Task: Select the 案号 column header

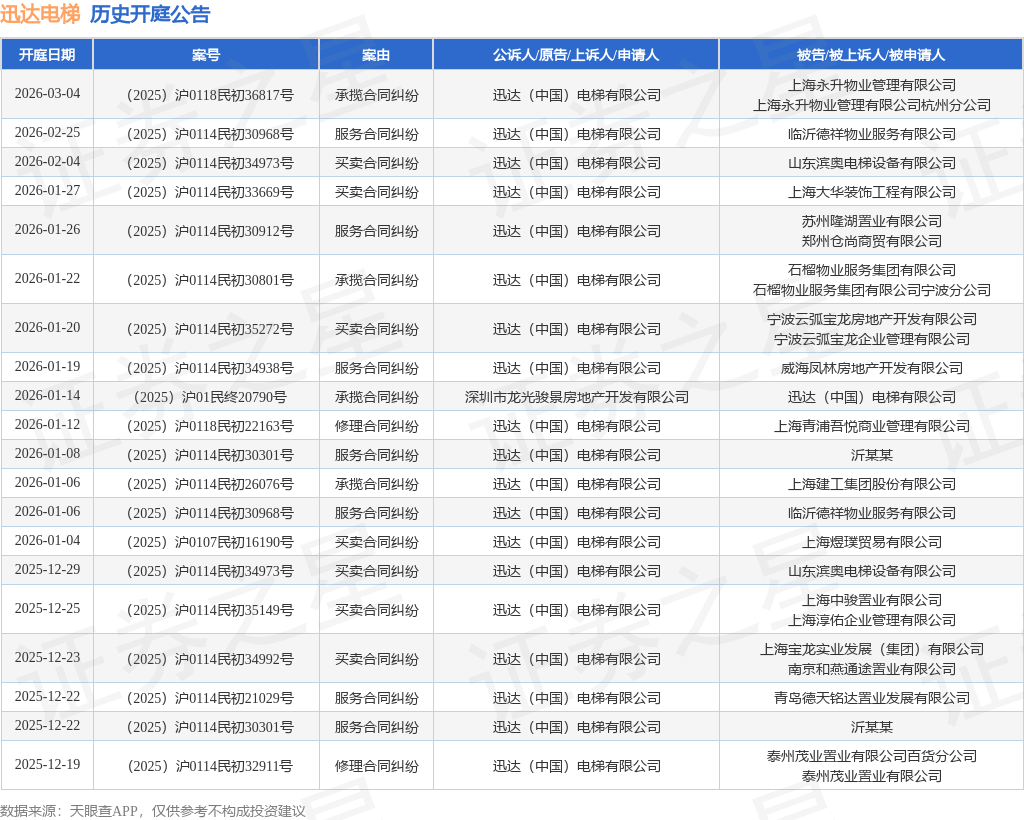Action: point(206,55)
